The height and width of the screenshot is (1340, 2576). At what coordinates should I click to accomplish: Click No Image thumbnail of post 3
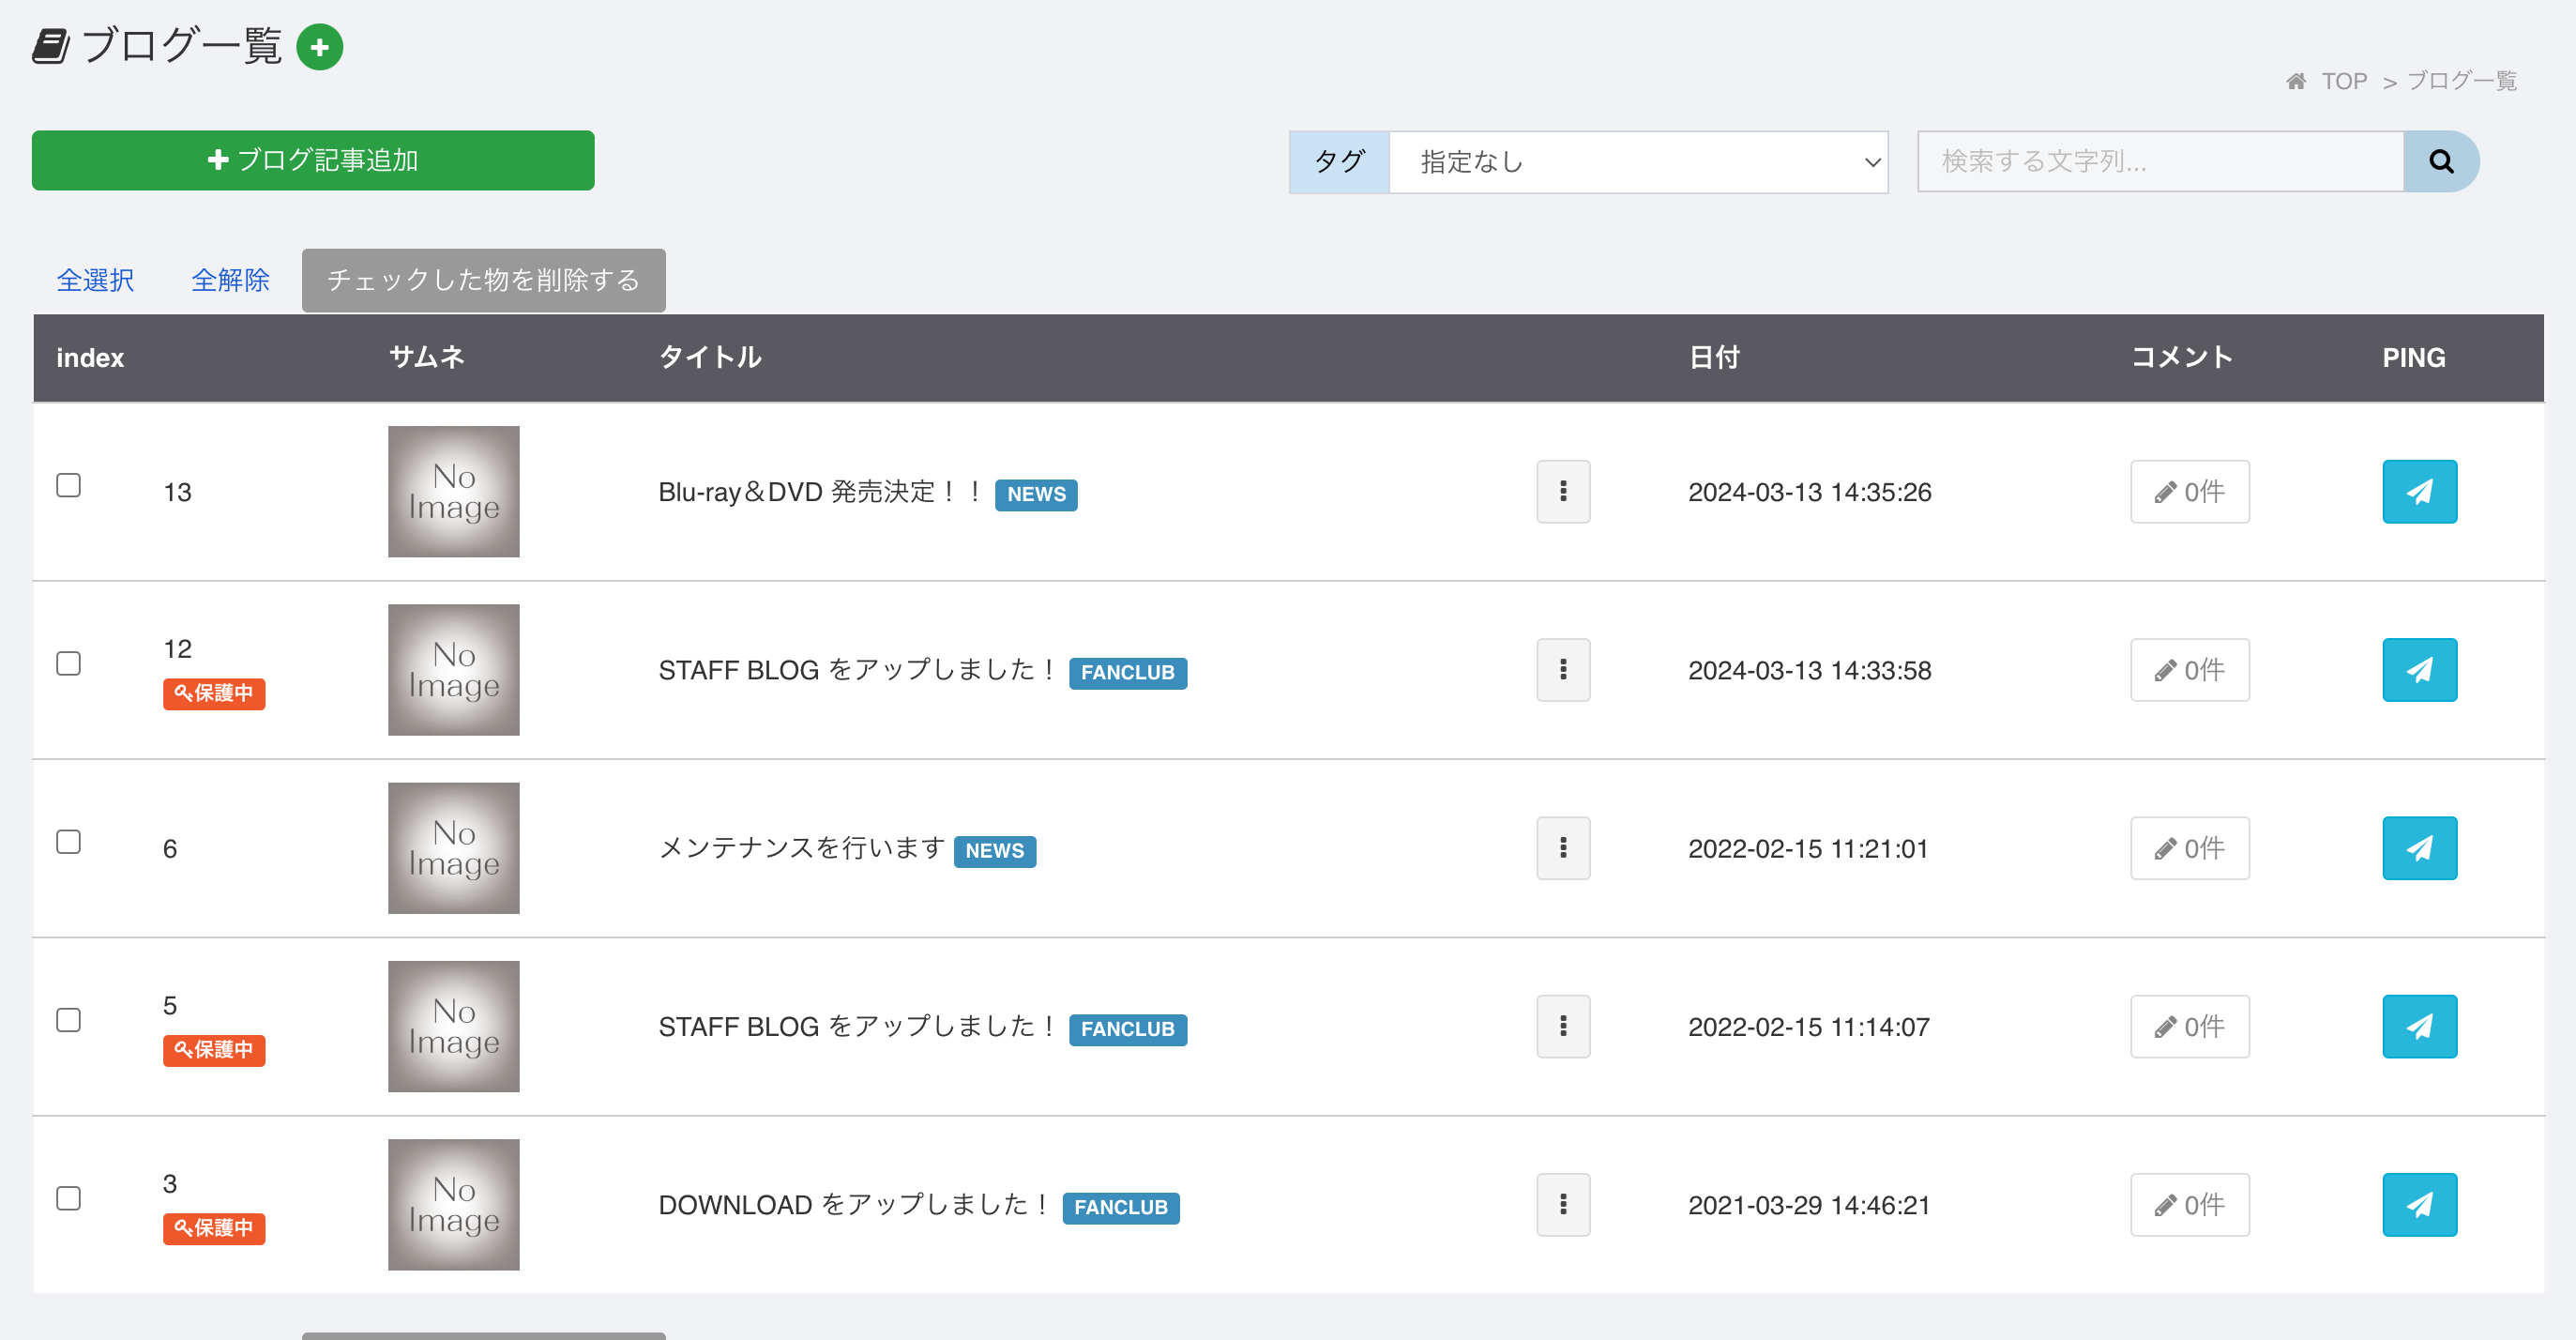pyautogui.click(x=454, y=1205)
